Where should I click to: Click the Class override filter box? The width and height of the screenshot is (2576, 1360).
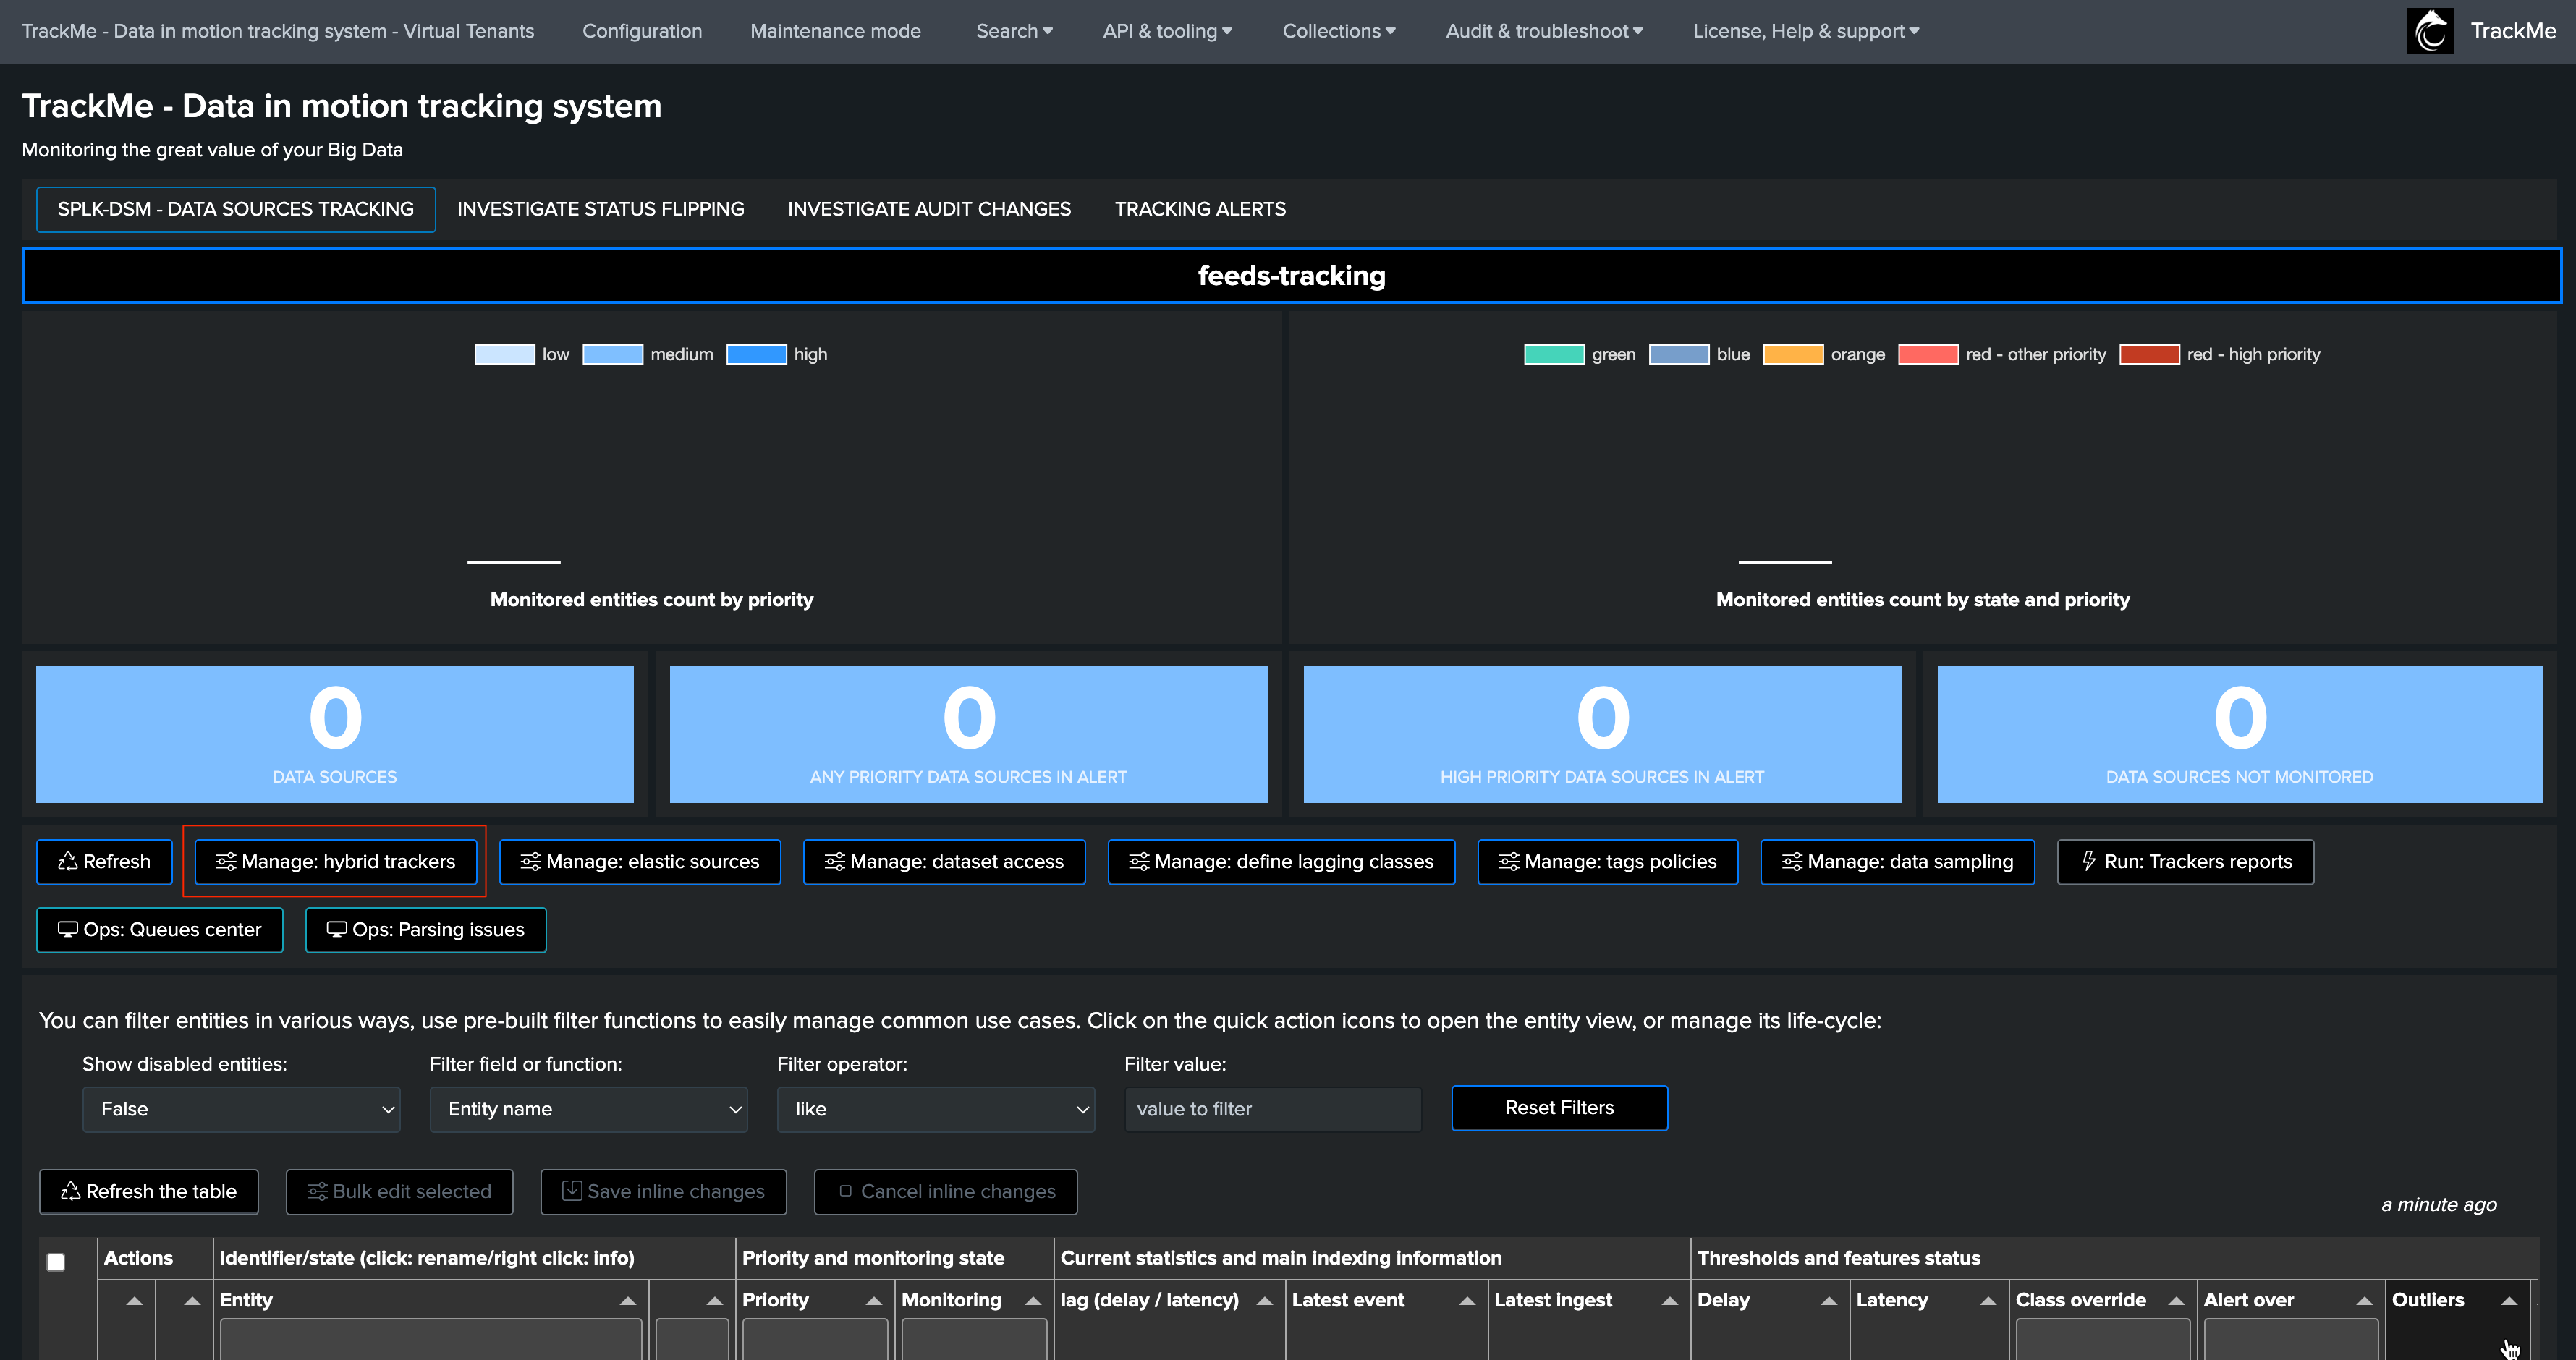click(2102, 1340)
